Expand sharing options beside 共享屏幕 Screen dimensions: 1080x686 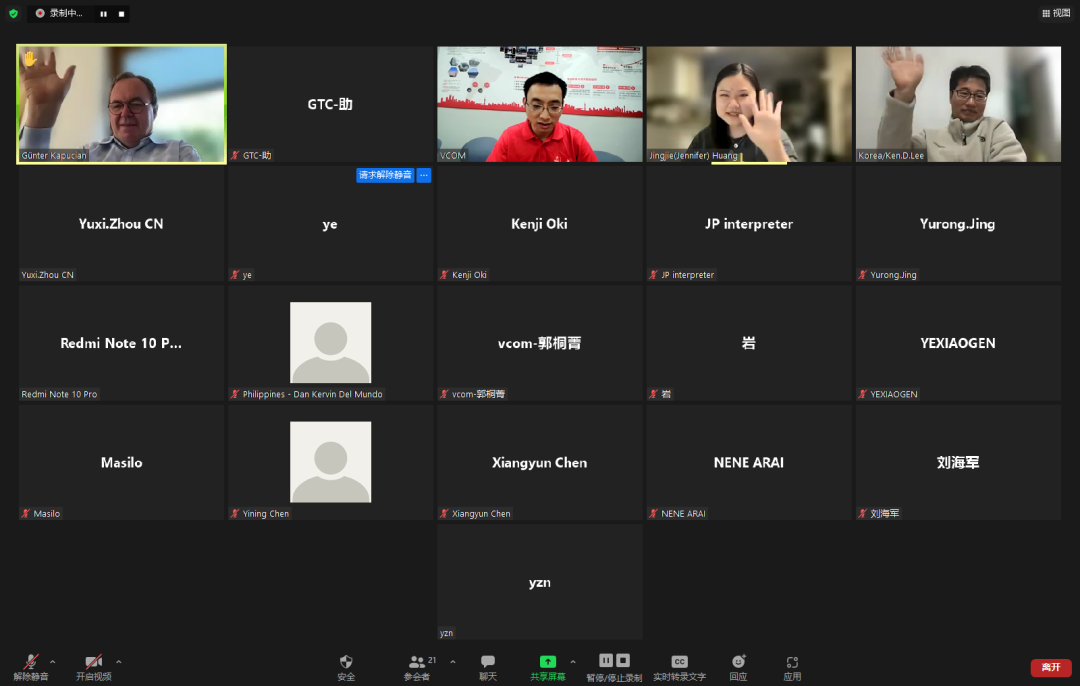click(x=572, y=662)
